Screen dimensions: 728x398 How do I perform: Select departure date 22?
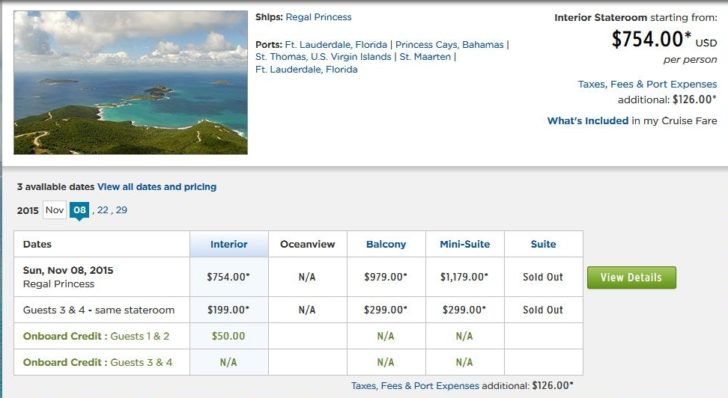coord(103,210)
